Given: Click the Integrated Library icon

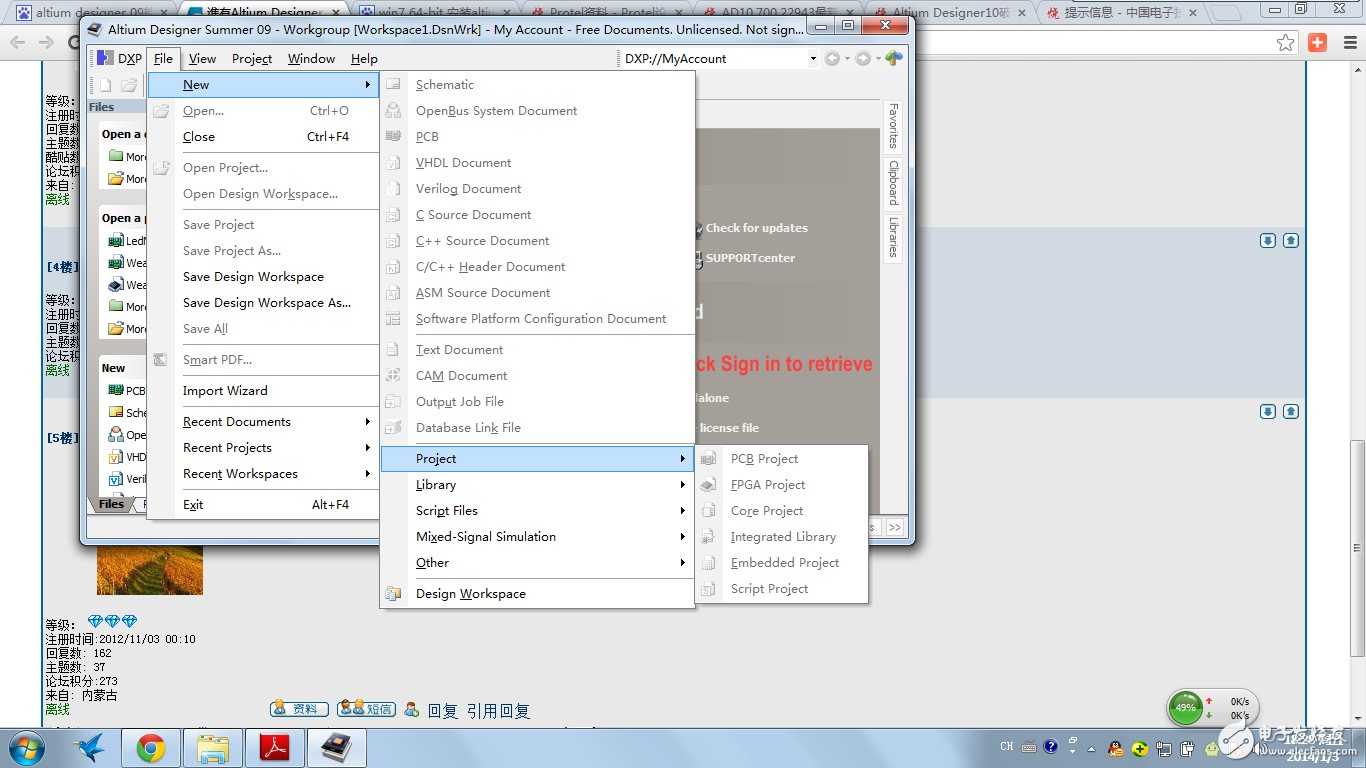Looking at the screenshot, I should [x=708, y=537].
